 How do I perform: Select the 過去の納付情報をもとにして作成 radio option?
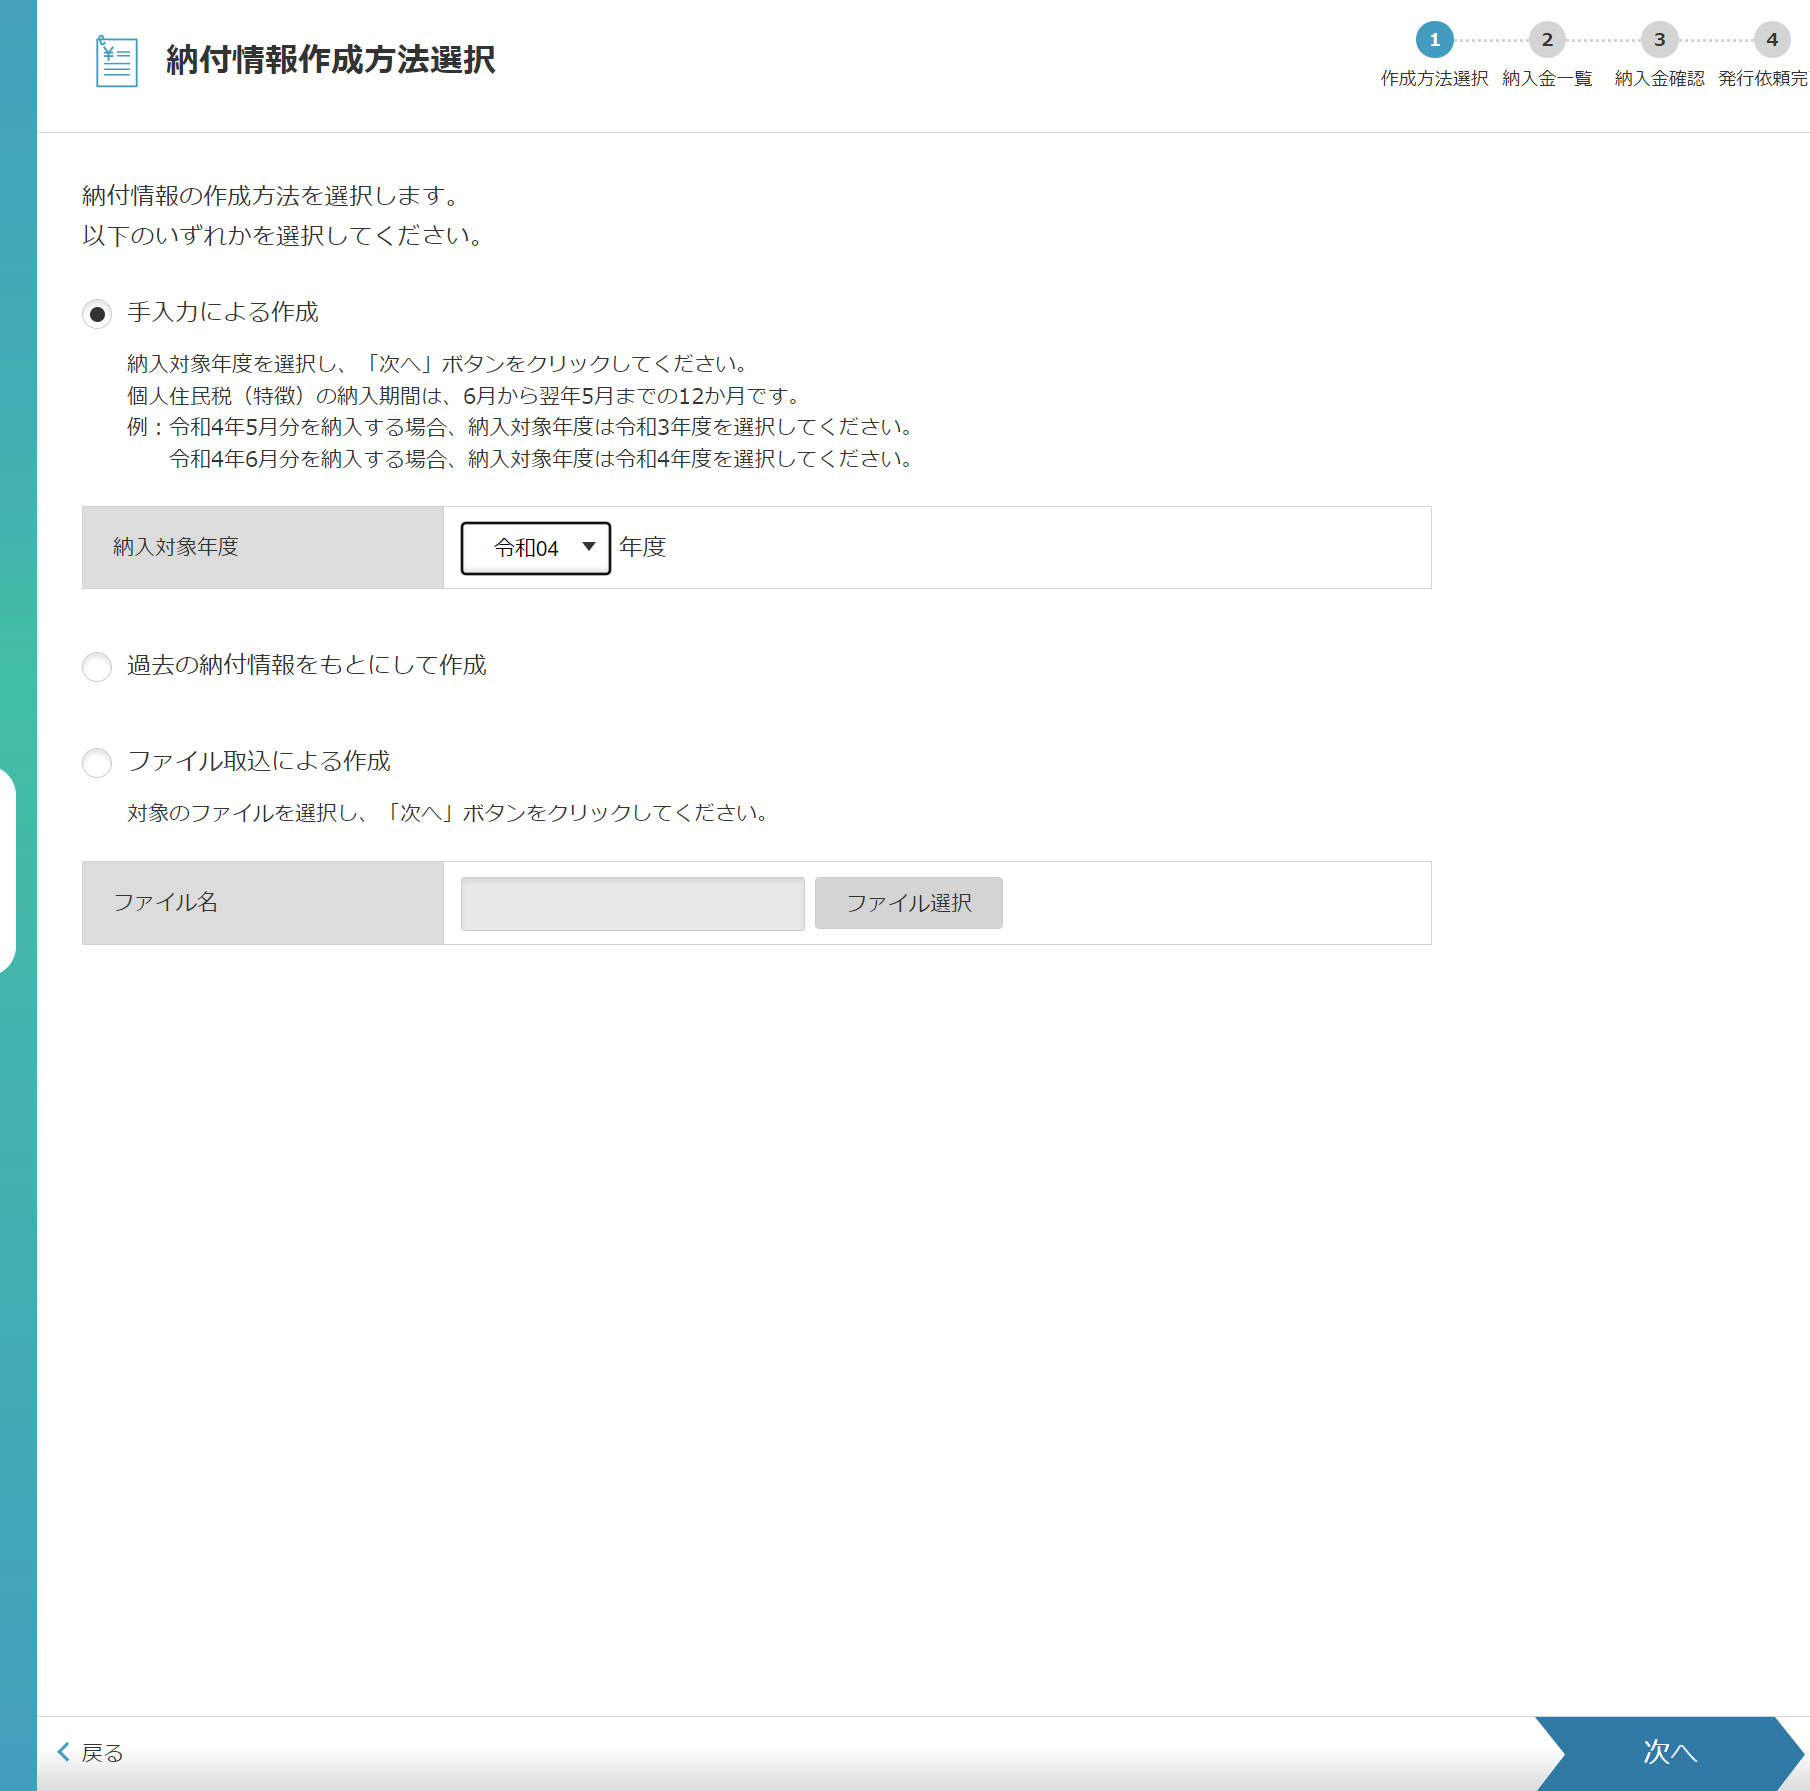pos(97,667)
